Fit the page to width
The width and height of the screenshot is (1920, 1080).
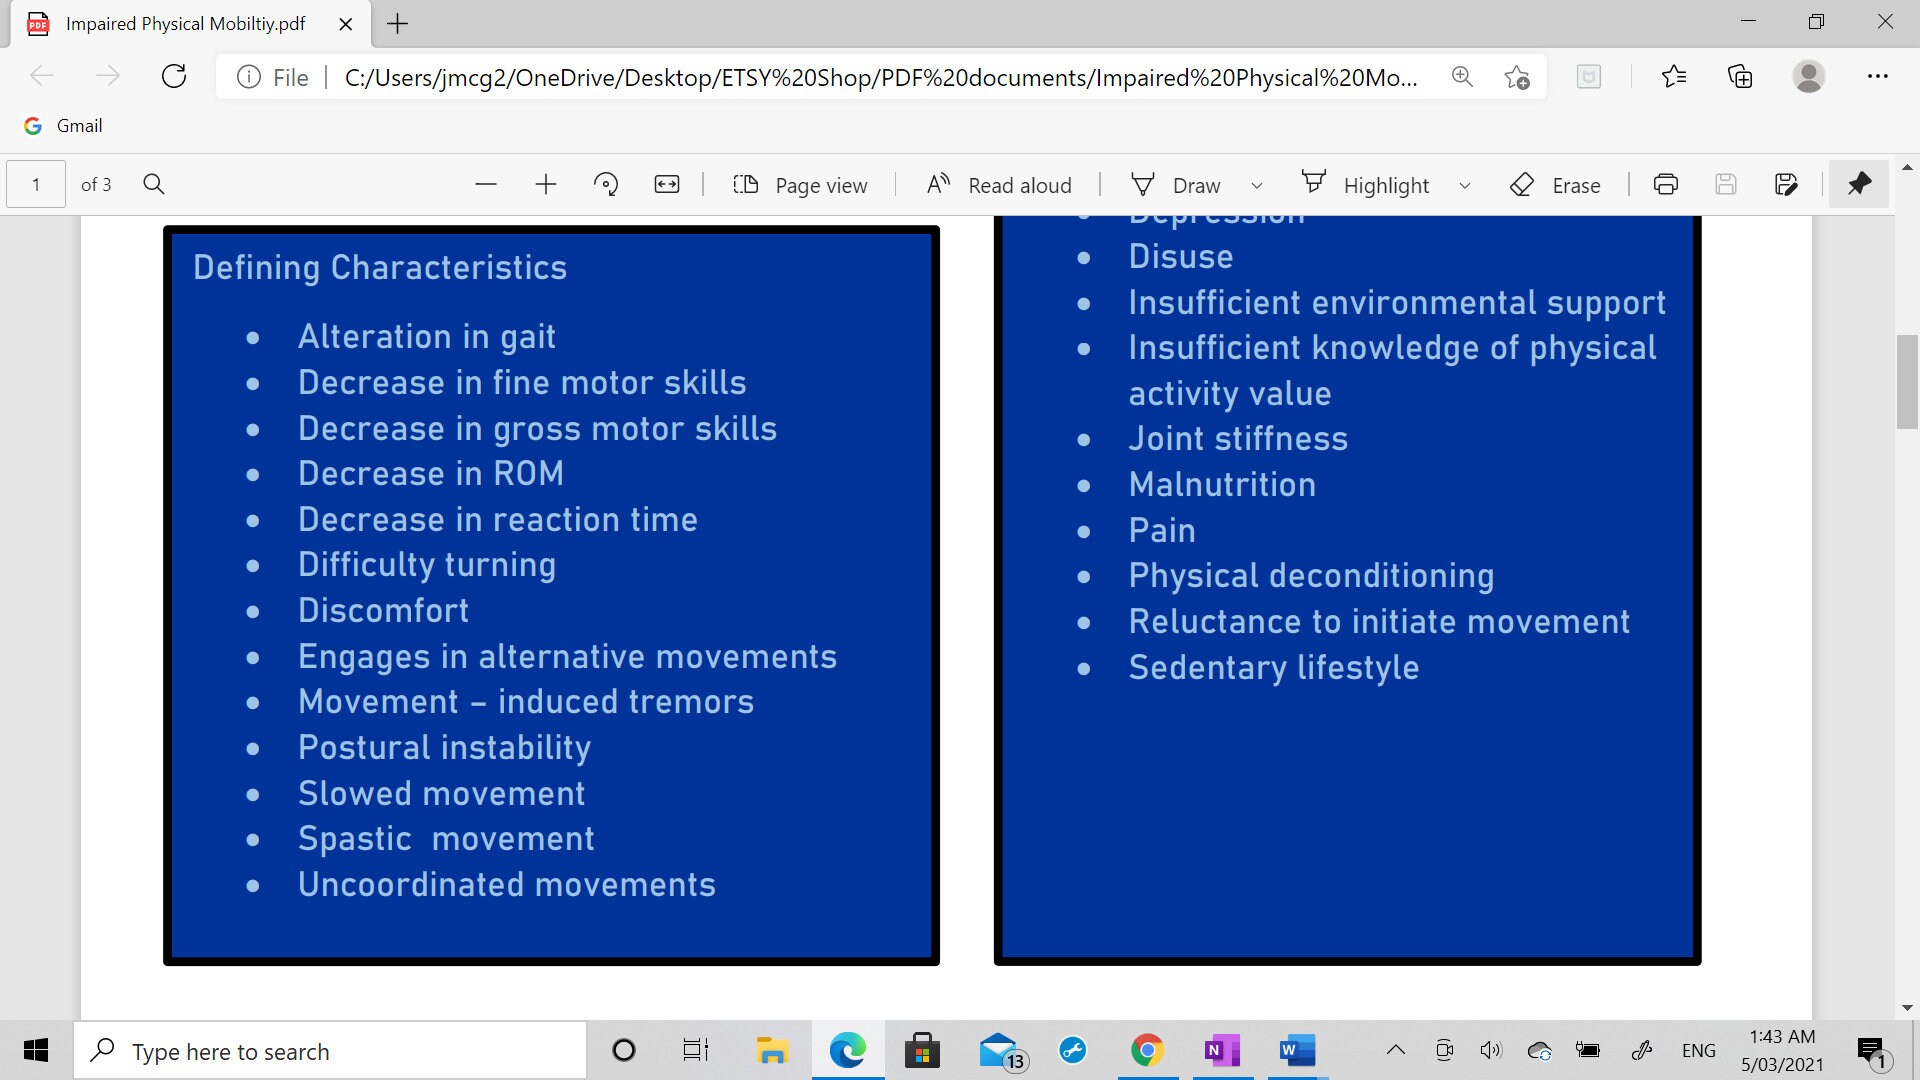pos(666,184)
